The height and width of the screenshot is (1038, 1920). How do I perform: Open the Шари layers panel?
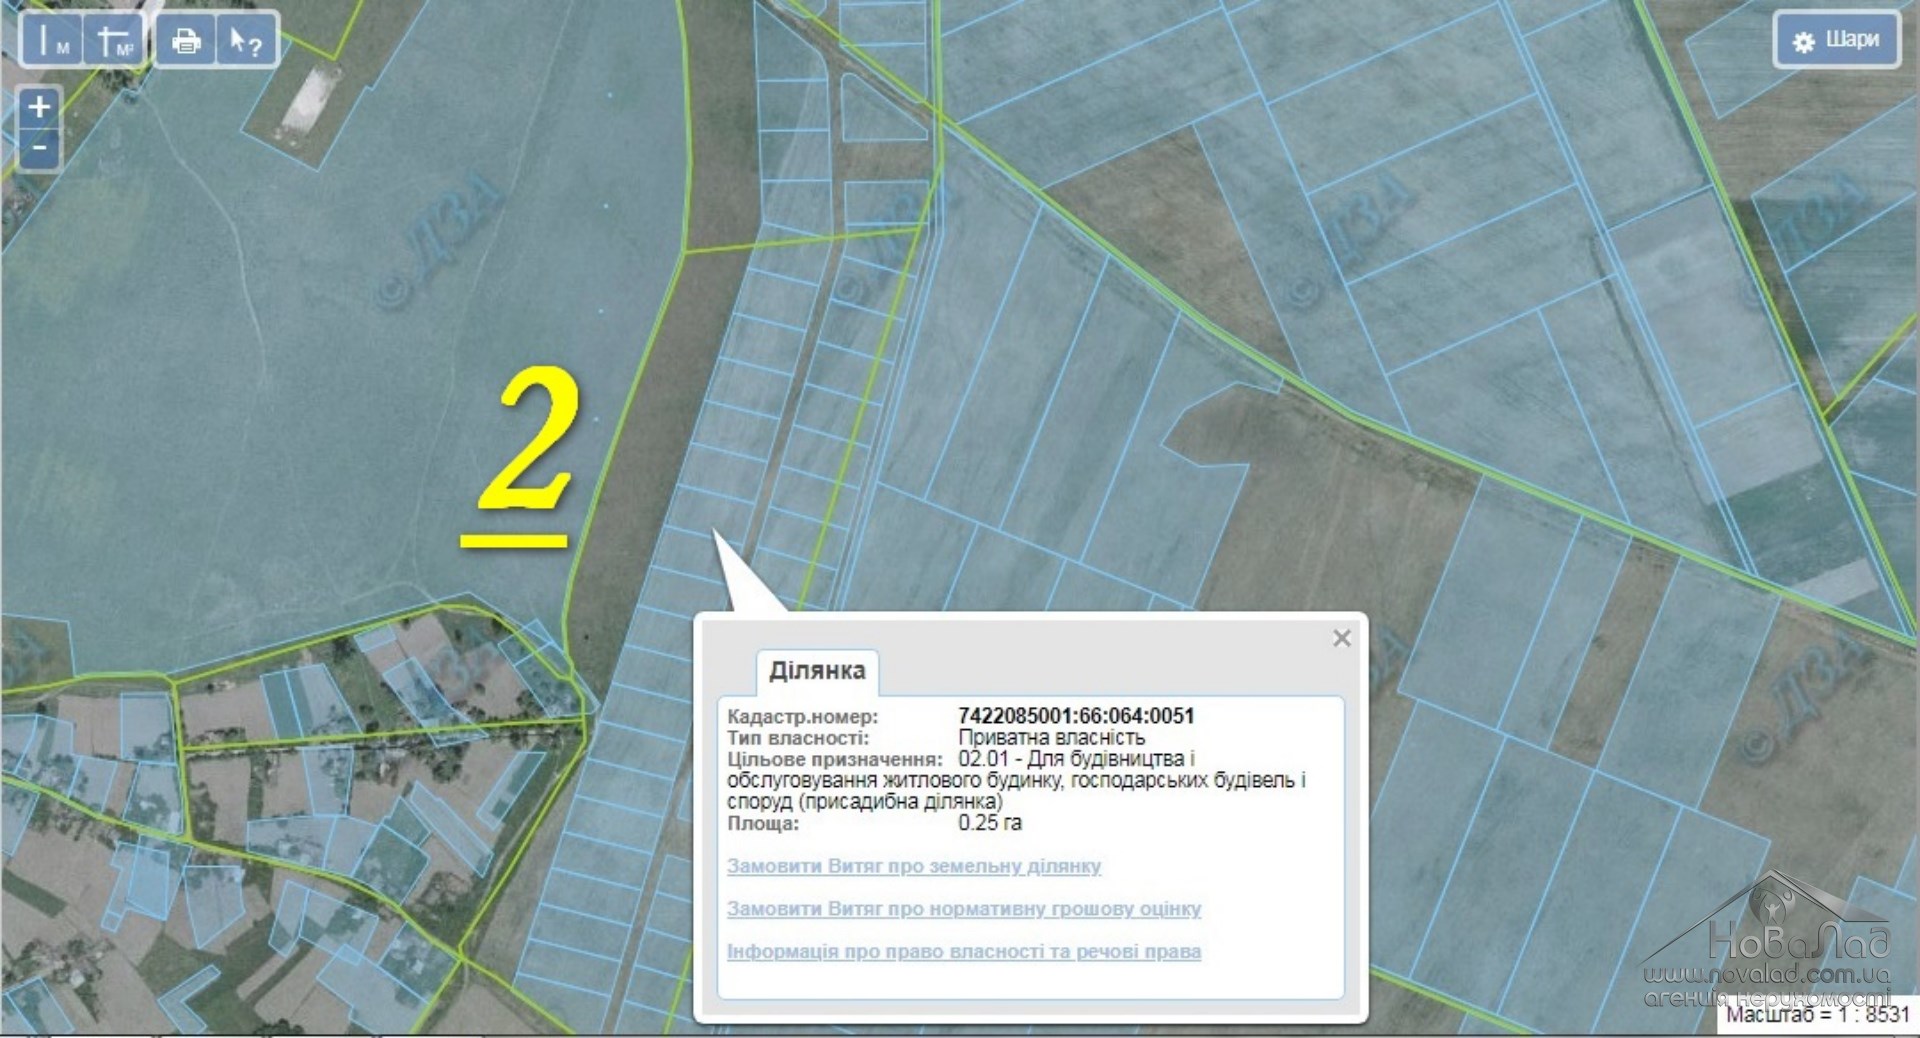click(1836, 41)
